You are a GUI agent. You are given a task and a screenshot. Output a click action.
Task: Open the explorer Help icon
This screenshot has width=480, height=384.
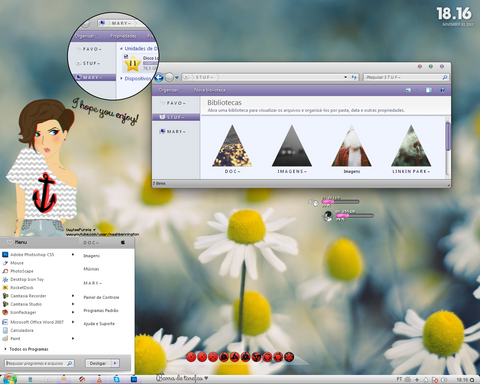(x=442, y=90)
